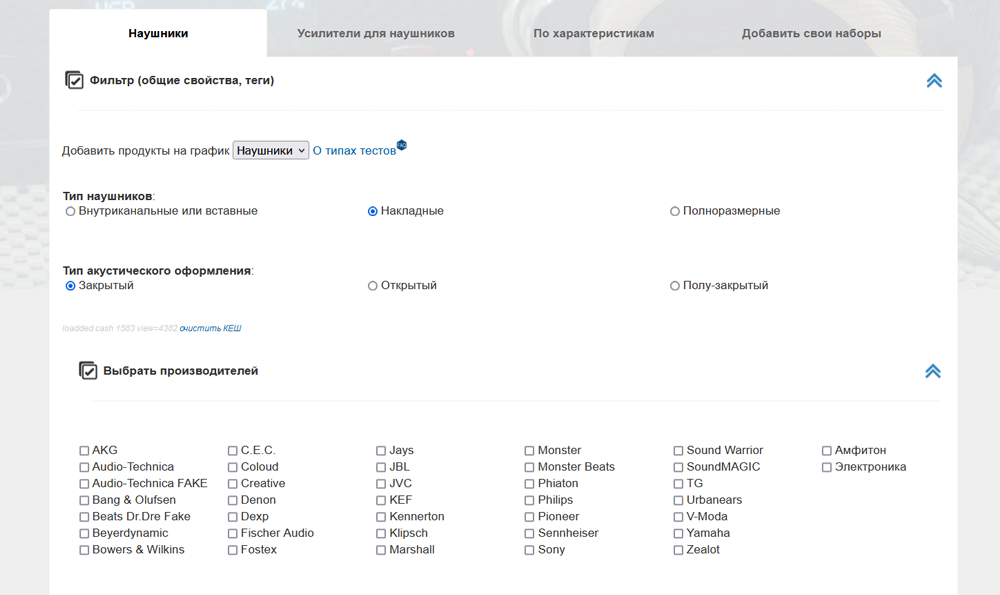Select Внутриканальные или вставные radio button
Viewport: 1000px width, 595px height.
tap(70, 211)
